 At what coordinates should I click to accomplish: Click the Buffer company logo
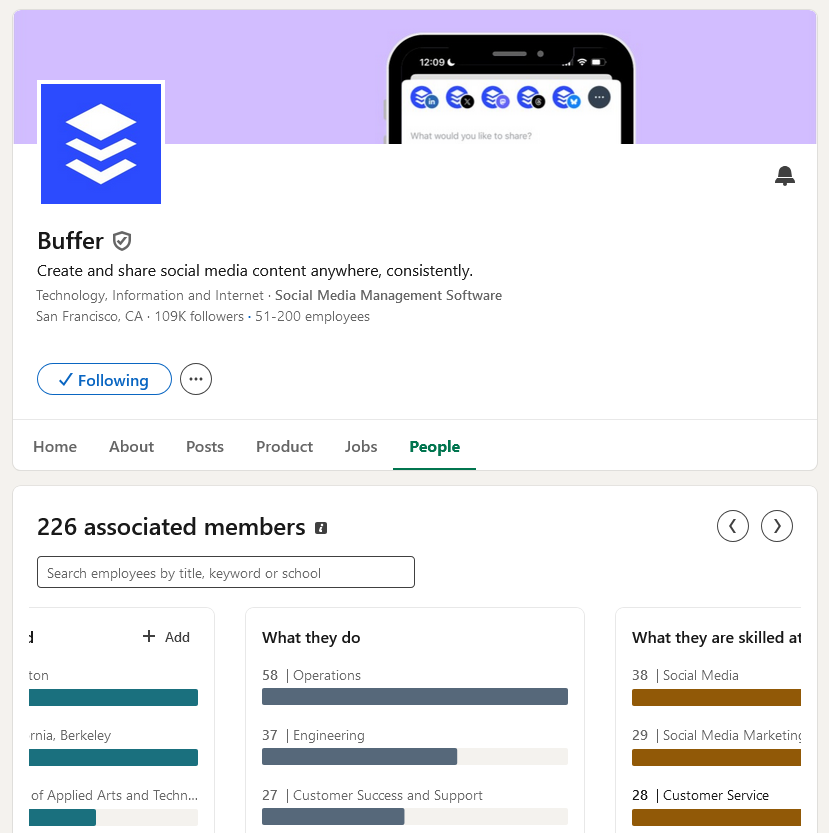click(101, 144)
